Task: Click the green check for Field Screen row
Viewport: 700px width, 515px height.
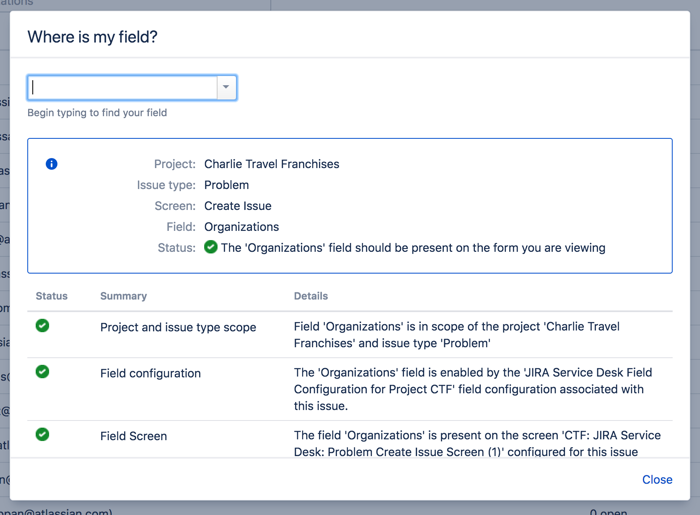Action: 42,435
